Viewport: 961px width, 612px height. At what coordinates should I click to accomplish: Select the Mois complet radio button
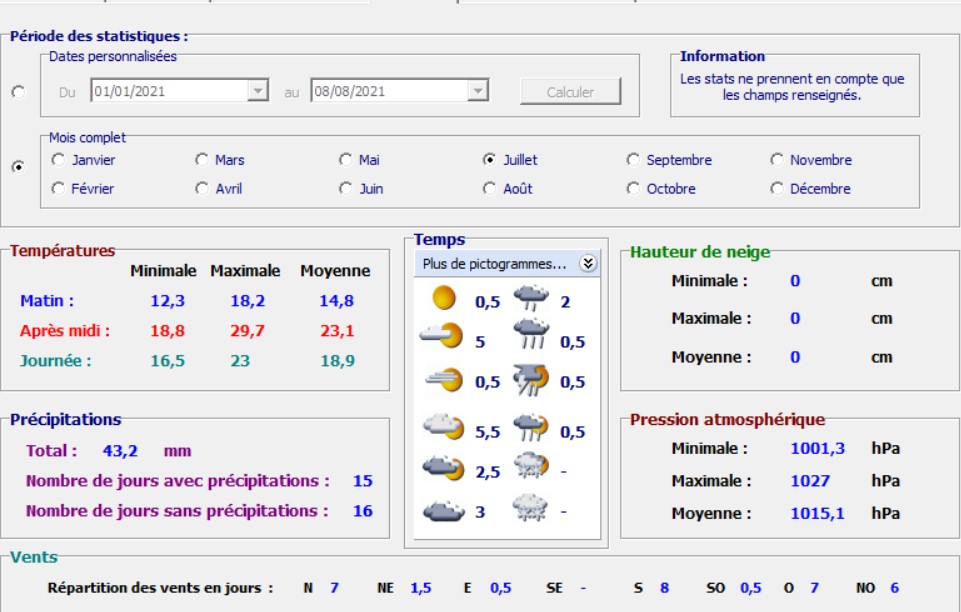point(18,167)
